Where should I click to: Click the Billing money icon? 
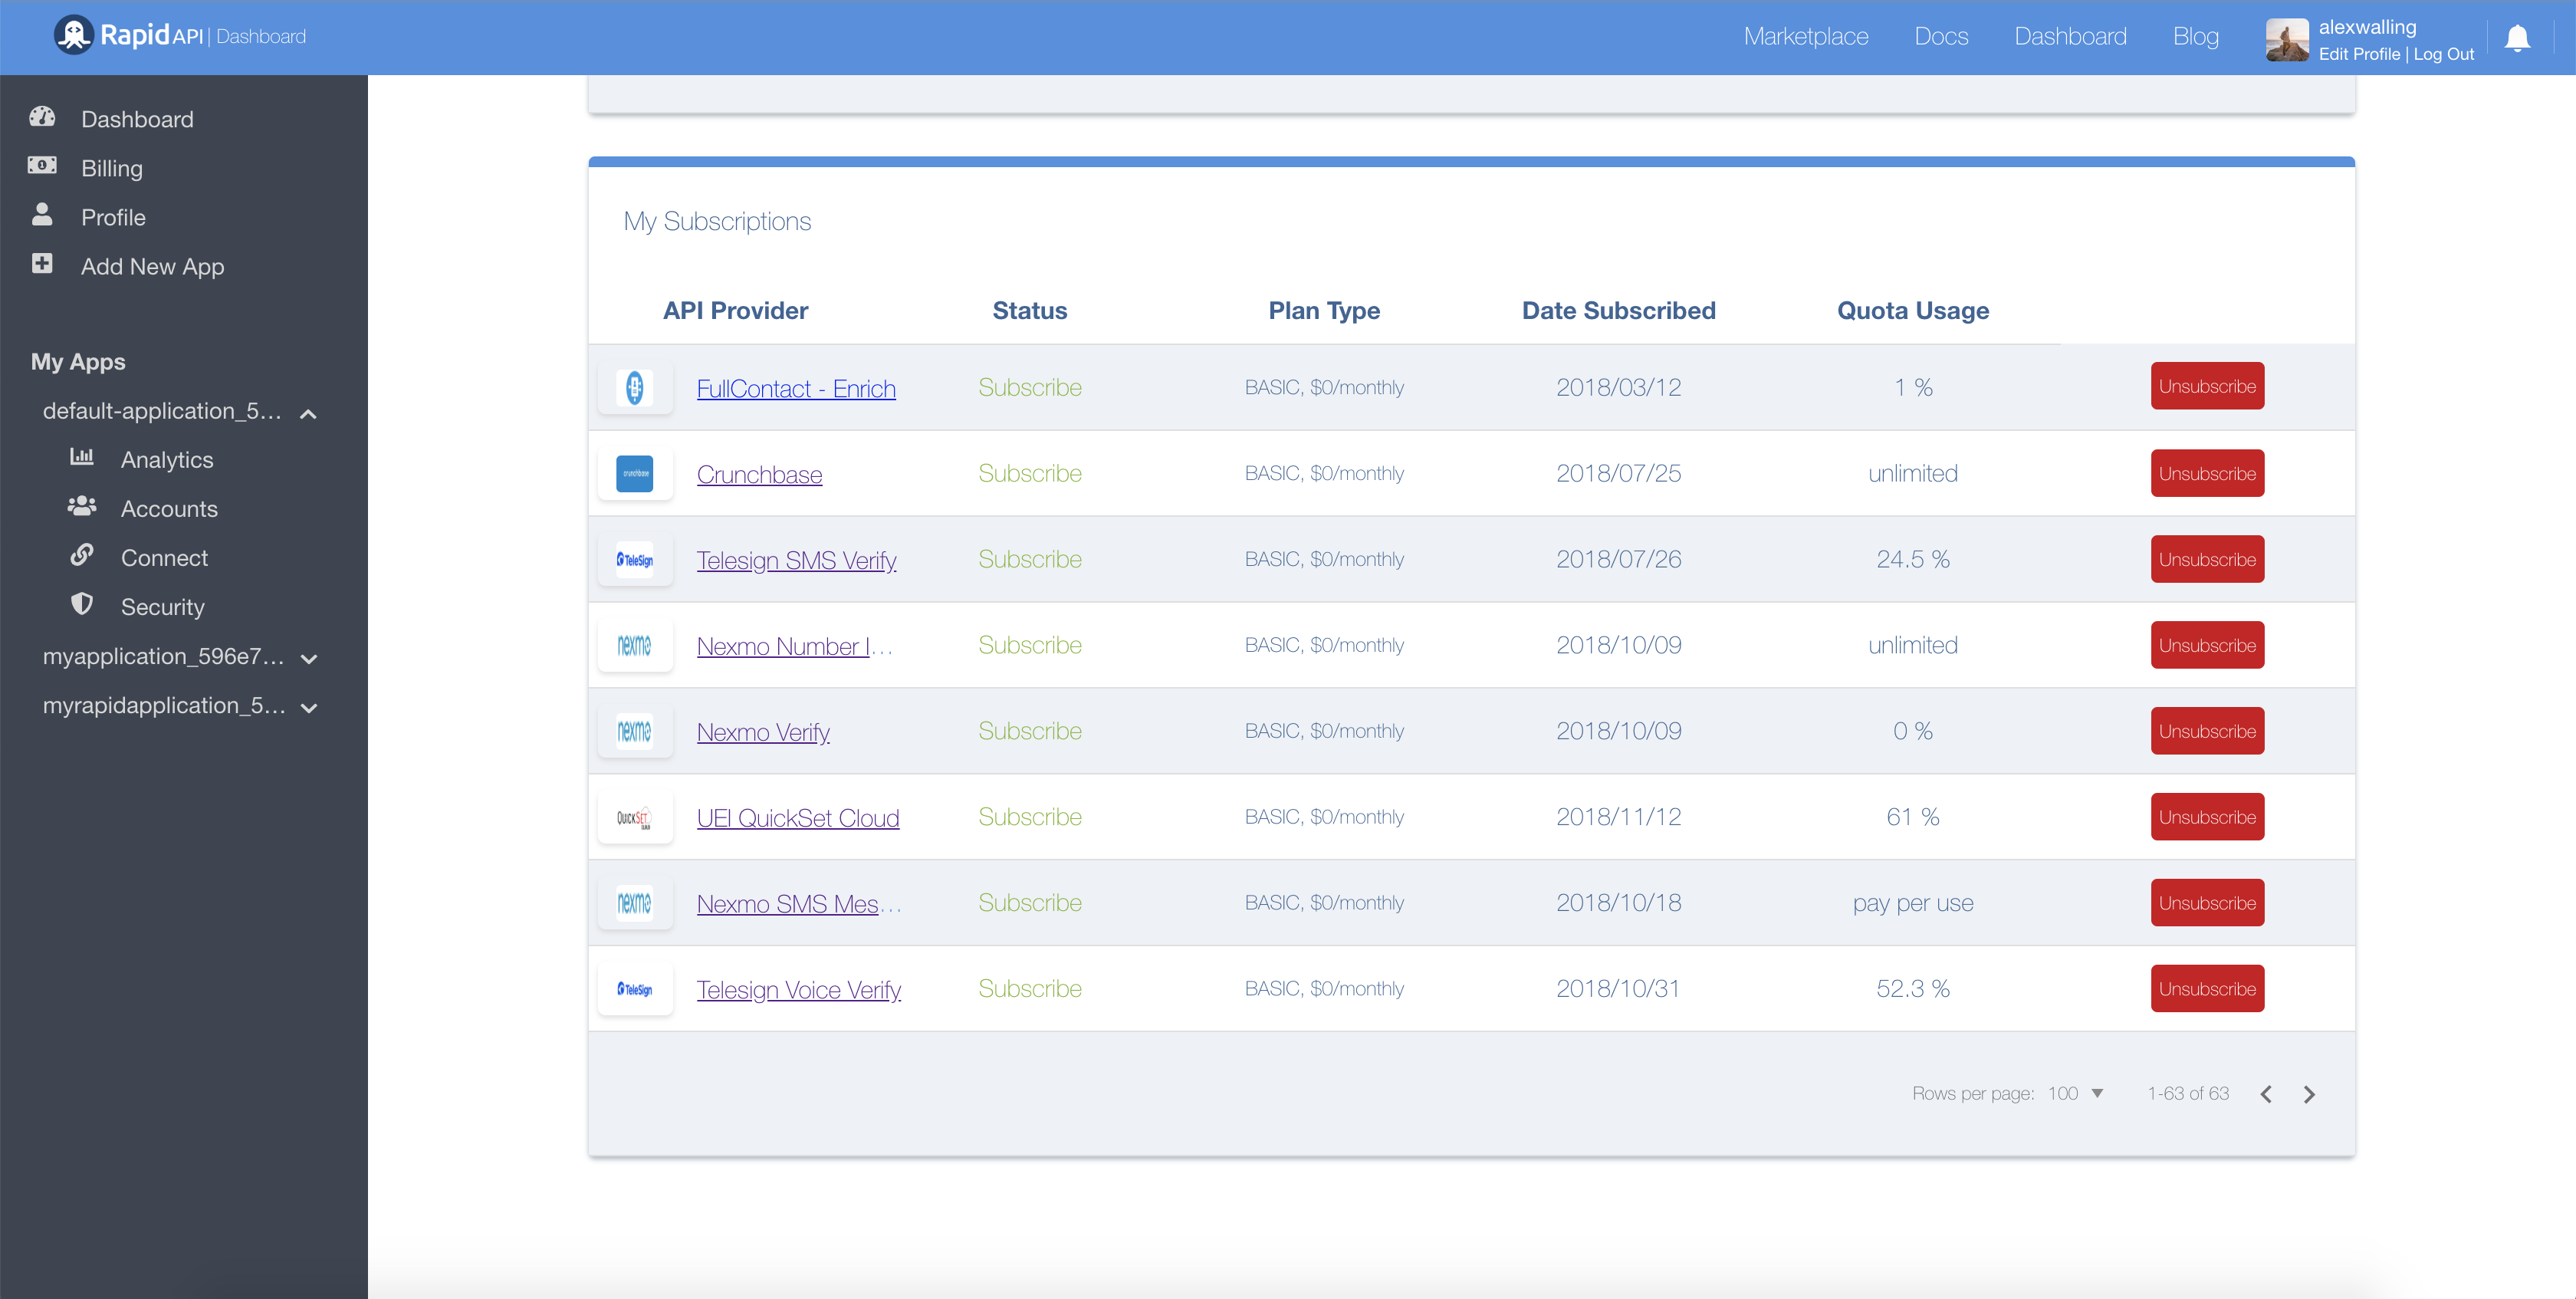click(42, 166)
